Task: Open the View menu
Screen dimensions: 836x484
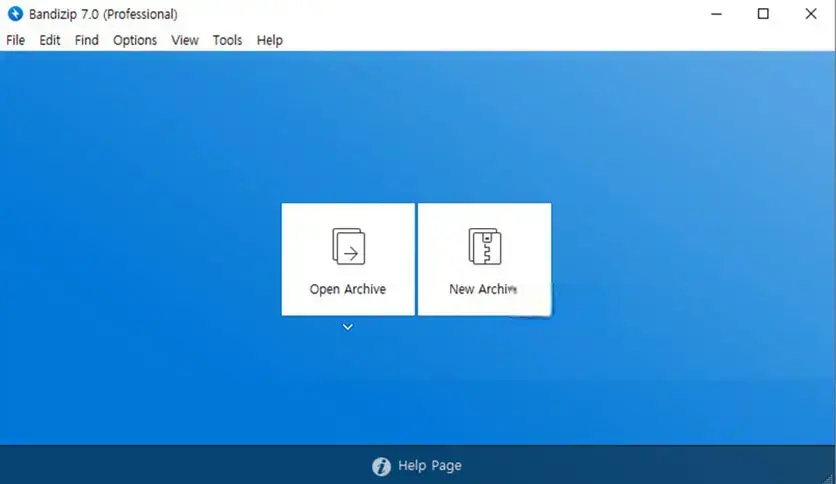Action: [x=185, y=40]
